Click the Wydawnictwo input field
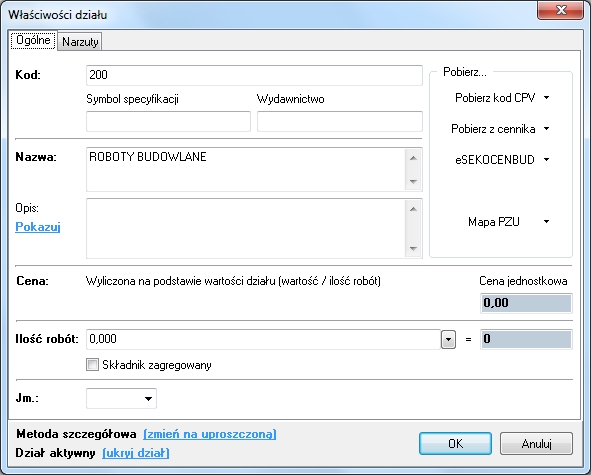591x475 pixels. 340,121
